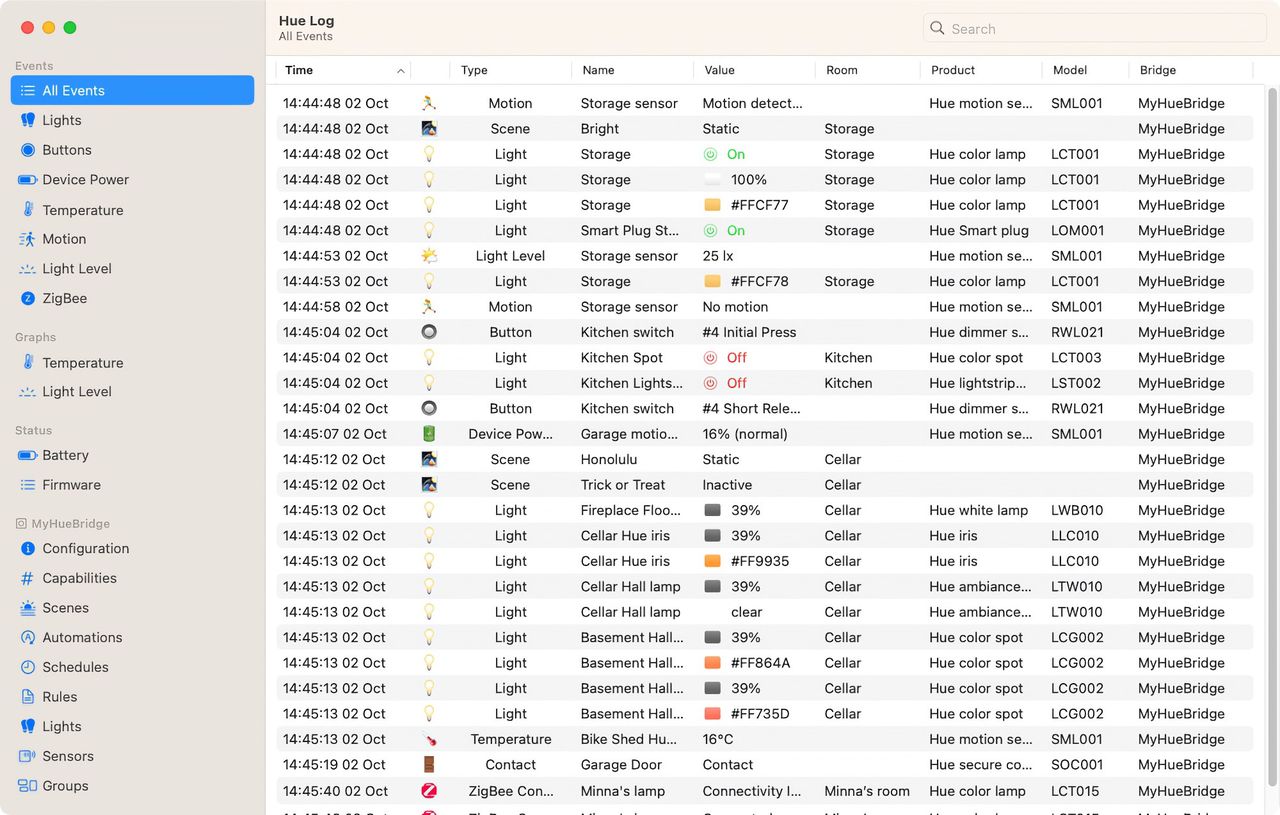1280x815 pixels.
Task: Sort by the Type column header
Action: pyautogui.click(x=474, y=70)
